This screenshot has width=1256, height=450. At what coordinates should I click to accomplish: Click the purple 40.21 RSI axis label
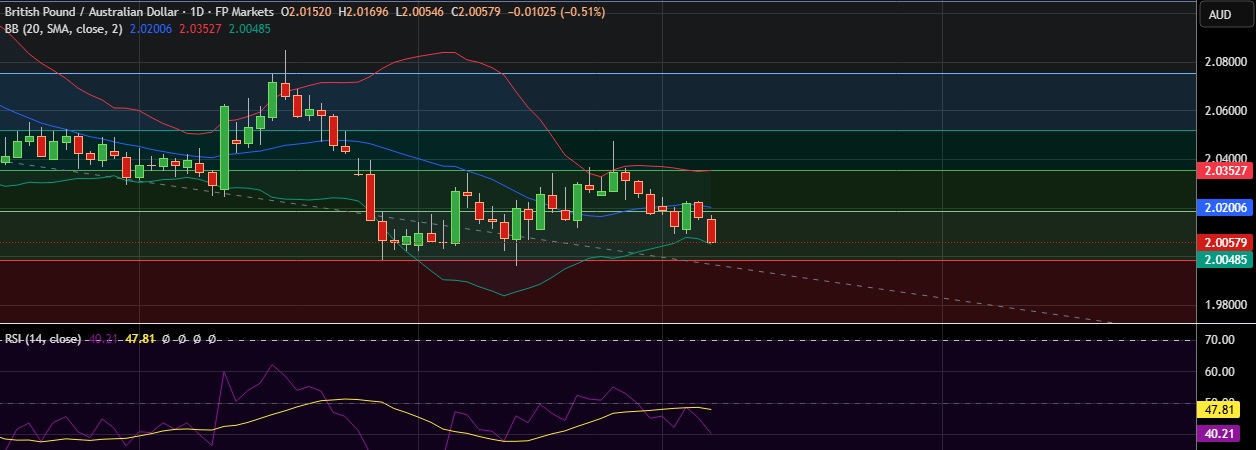1221,434
